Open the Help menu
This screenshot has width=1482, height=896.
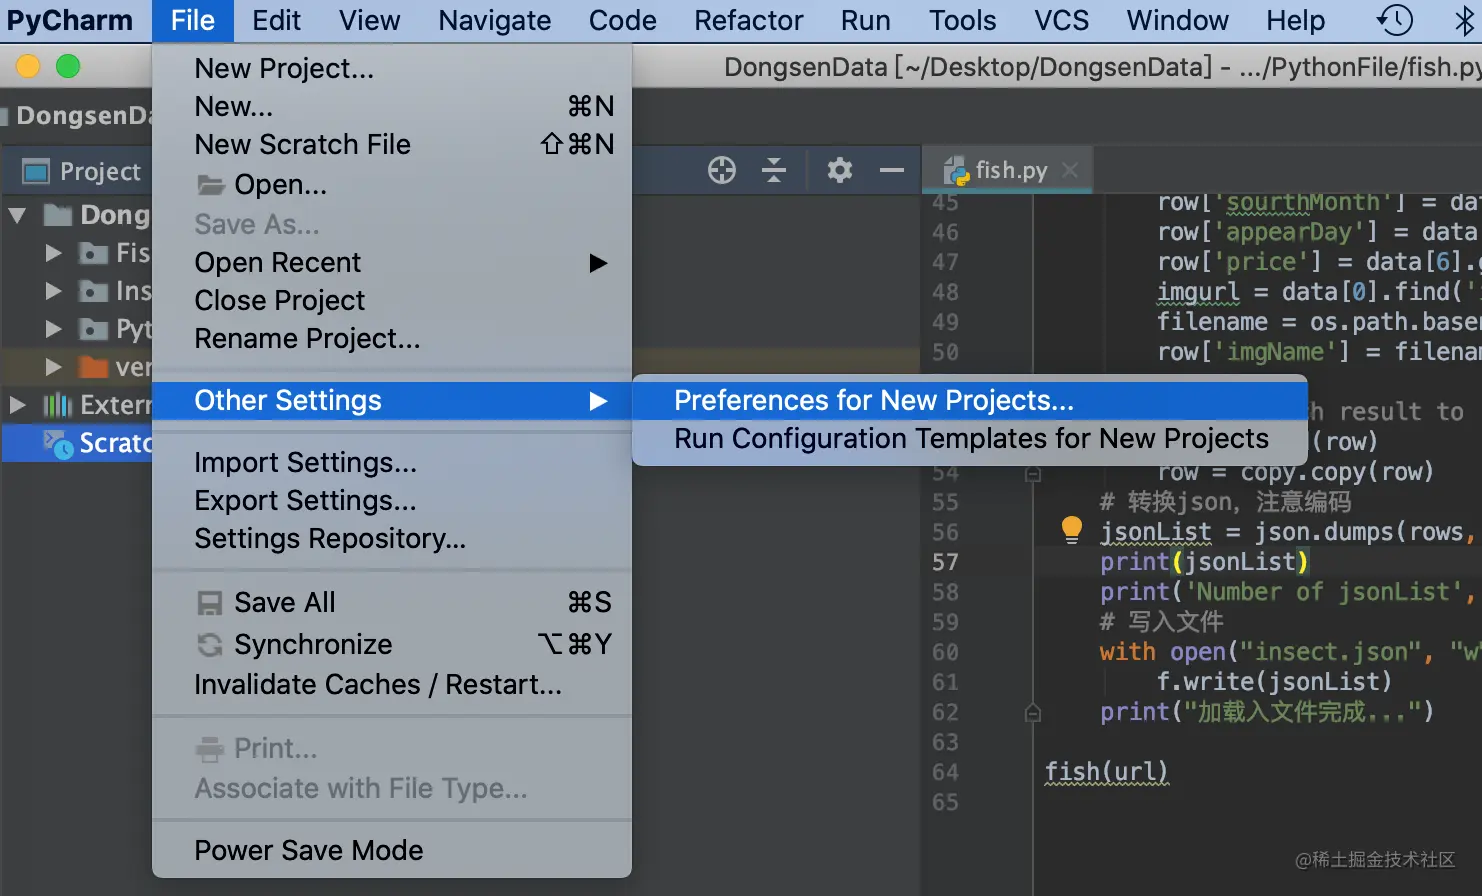click(x=1296, y=21)
